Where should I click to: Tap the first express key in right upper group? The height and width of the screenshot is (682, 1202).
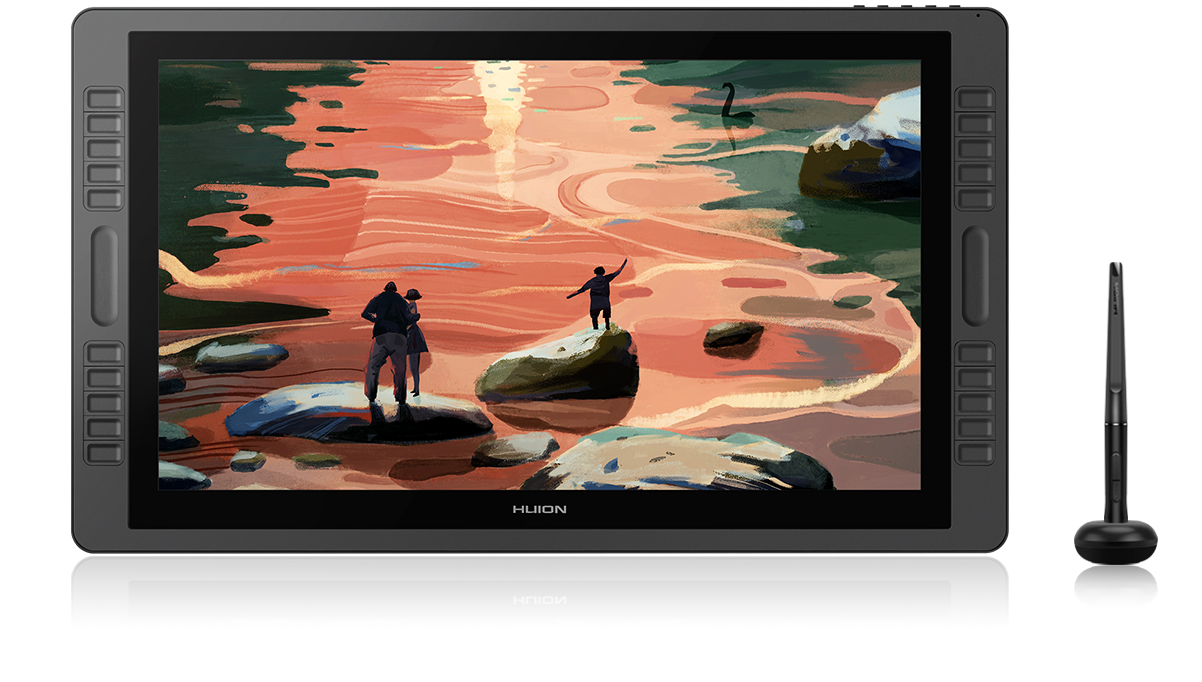tap(975, 98)
